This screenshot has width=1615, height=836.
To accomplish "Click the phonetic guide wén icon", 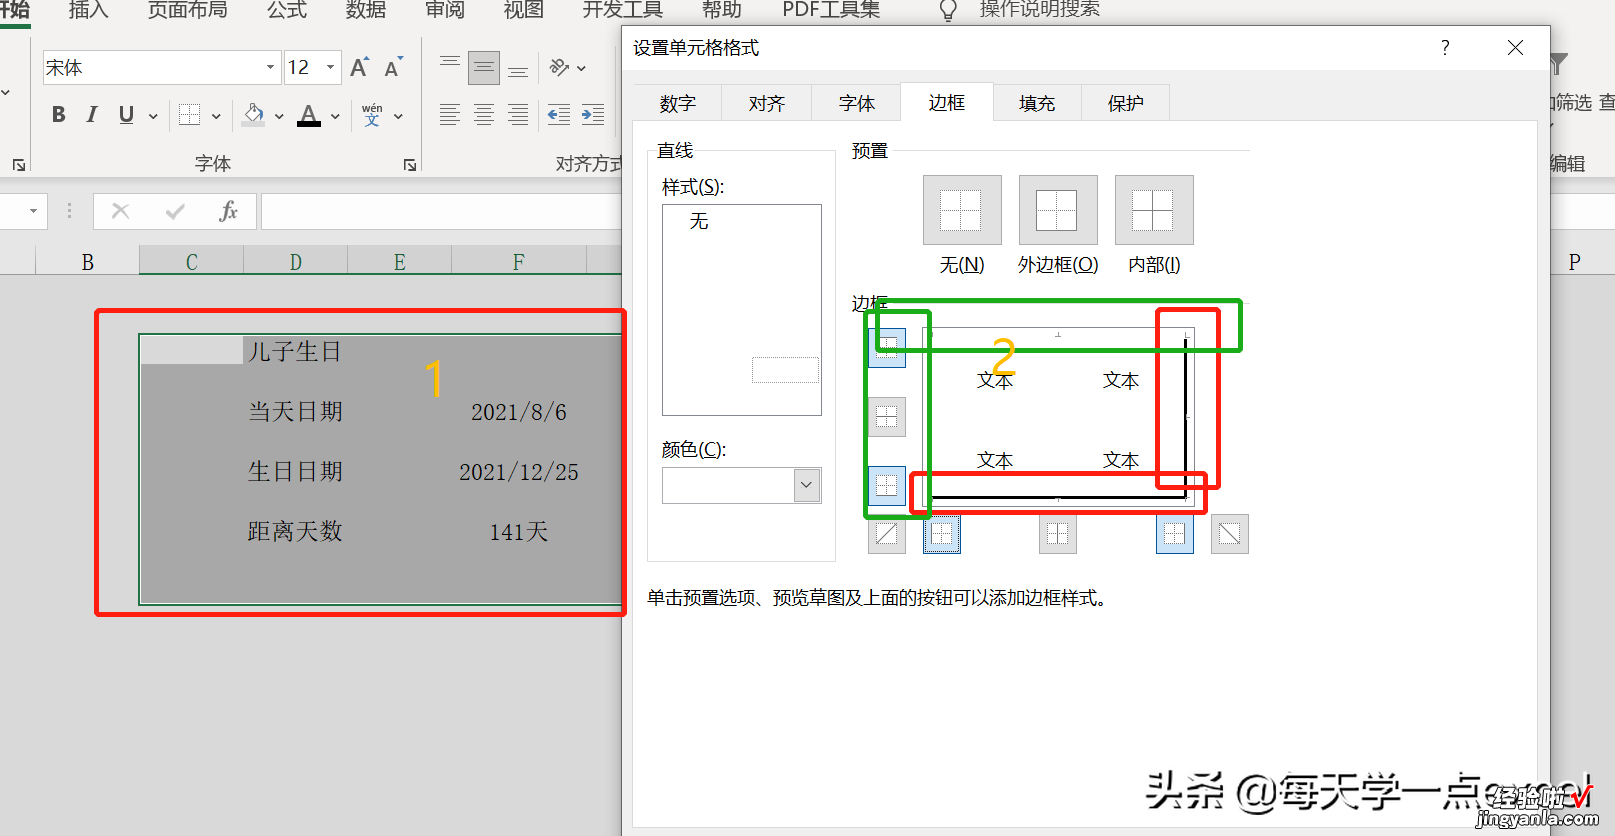I will pyautogui.click(x=372, y=115).
